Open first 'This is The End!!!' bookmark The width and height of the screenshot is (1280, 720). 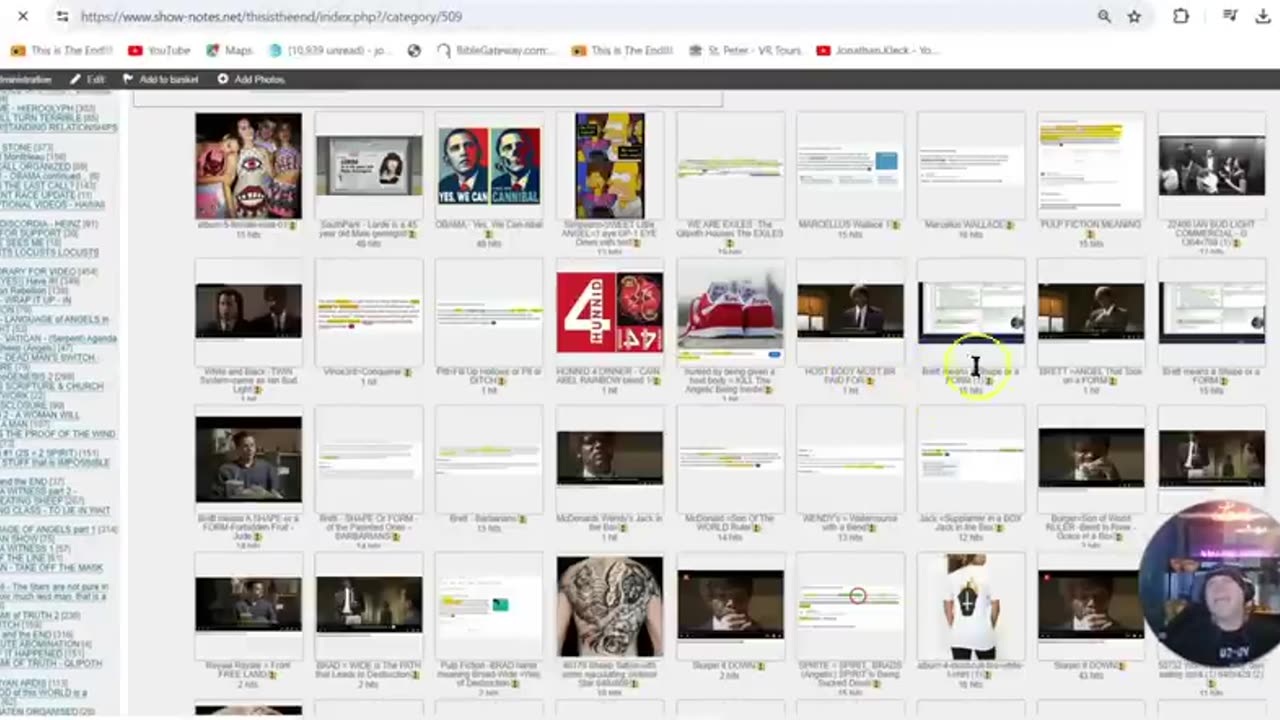[60, 50]
